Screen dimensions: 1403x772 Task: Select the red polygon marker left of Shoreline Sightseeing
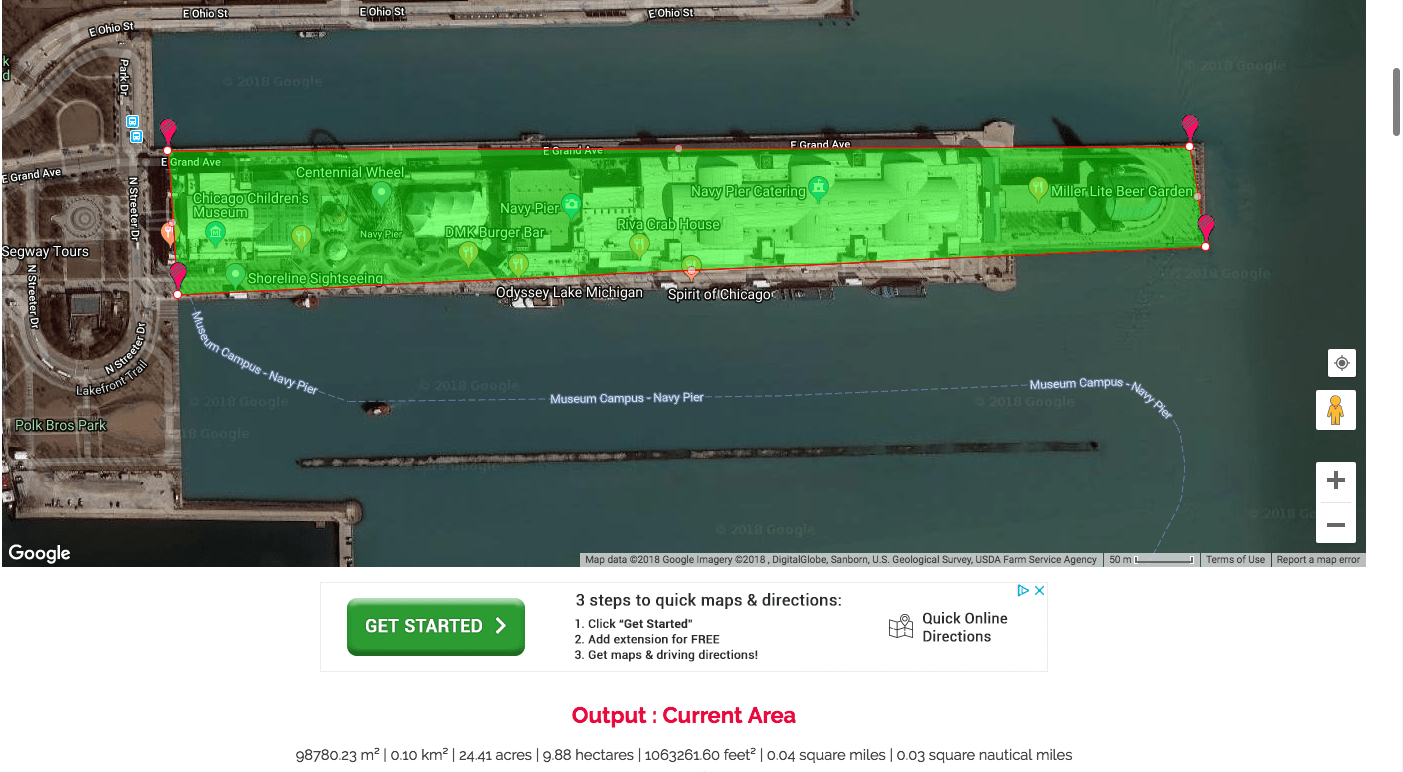(178, 275)
